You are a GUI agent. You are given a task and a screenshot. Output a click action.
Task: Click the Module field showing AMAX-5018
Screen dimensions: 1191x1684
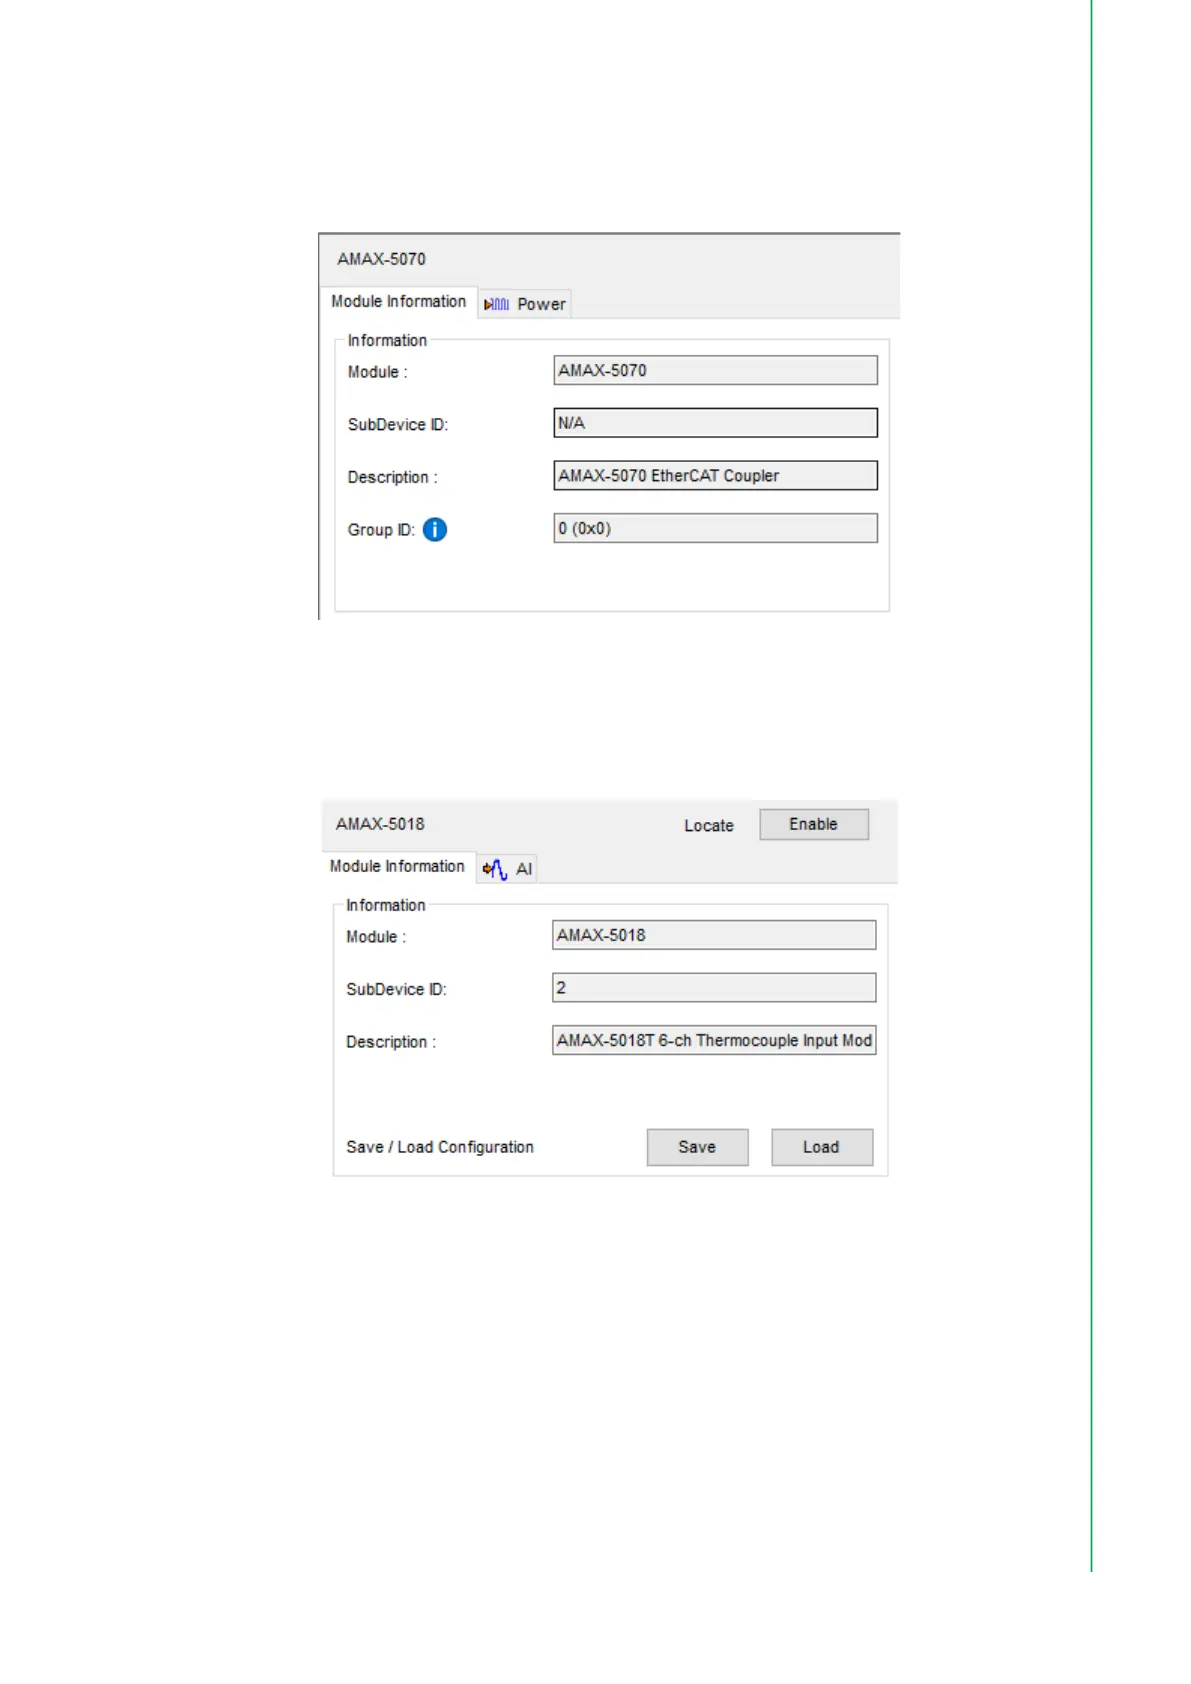713,936
